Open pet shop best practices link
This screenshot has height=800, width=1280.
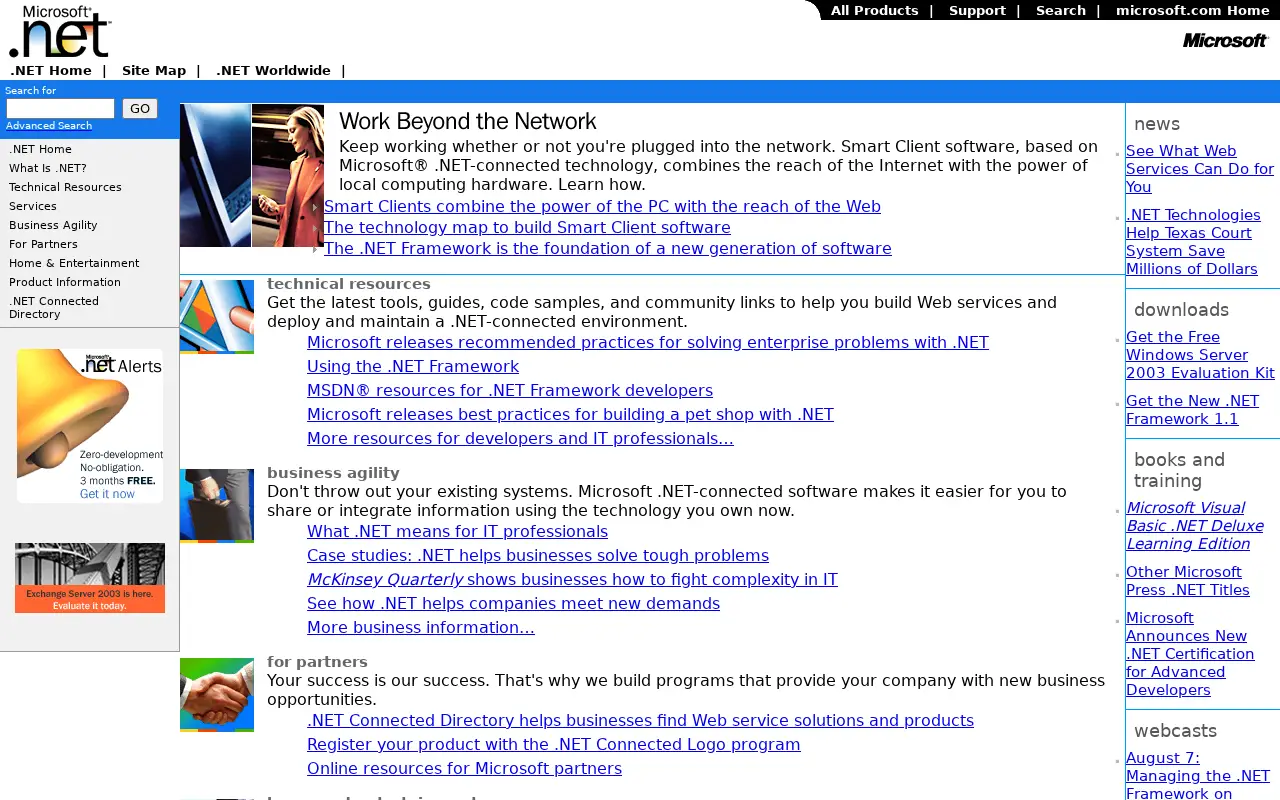(x=570, y=414)
